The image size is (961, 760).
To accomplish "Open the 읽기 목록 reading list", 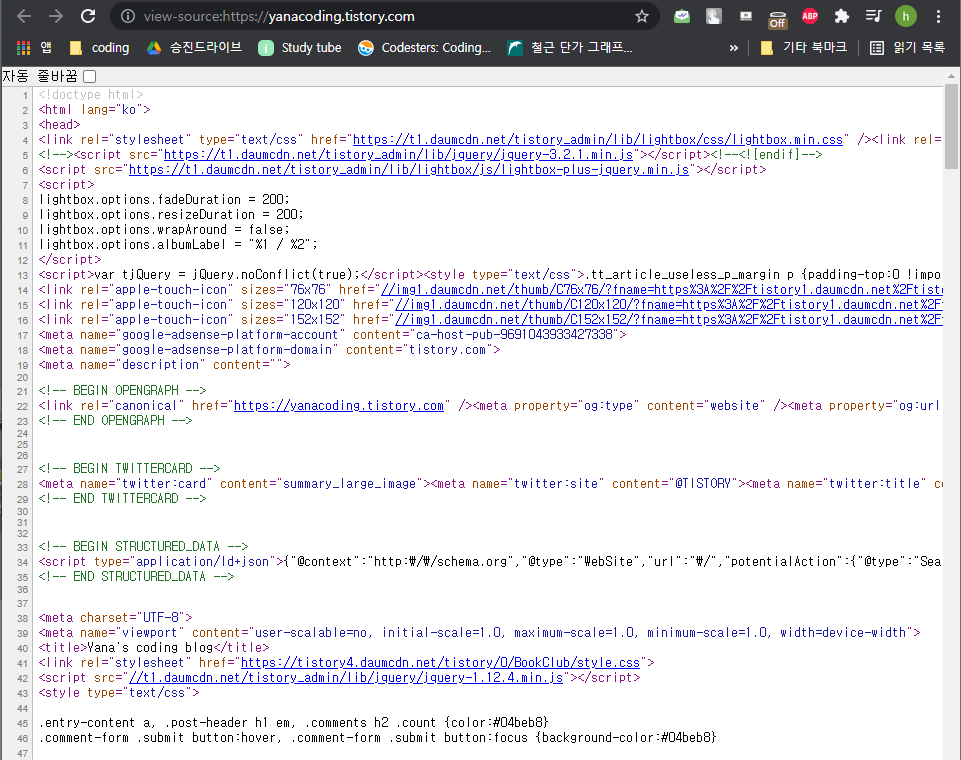I will click(x=908, y=48).
